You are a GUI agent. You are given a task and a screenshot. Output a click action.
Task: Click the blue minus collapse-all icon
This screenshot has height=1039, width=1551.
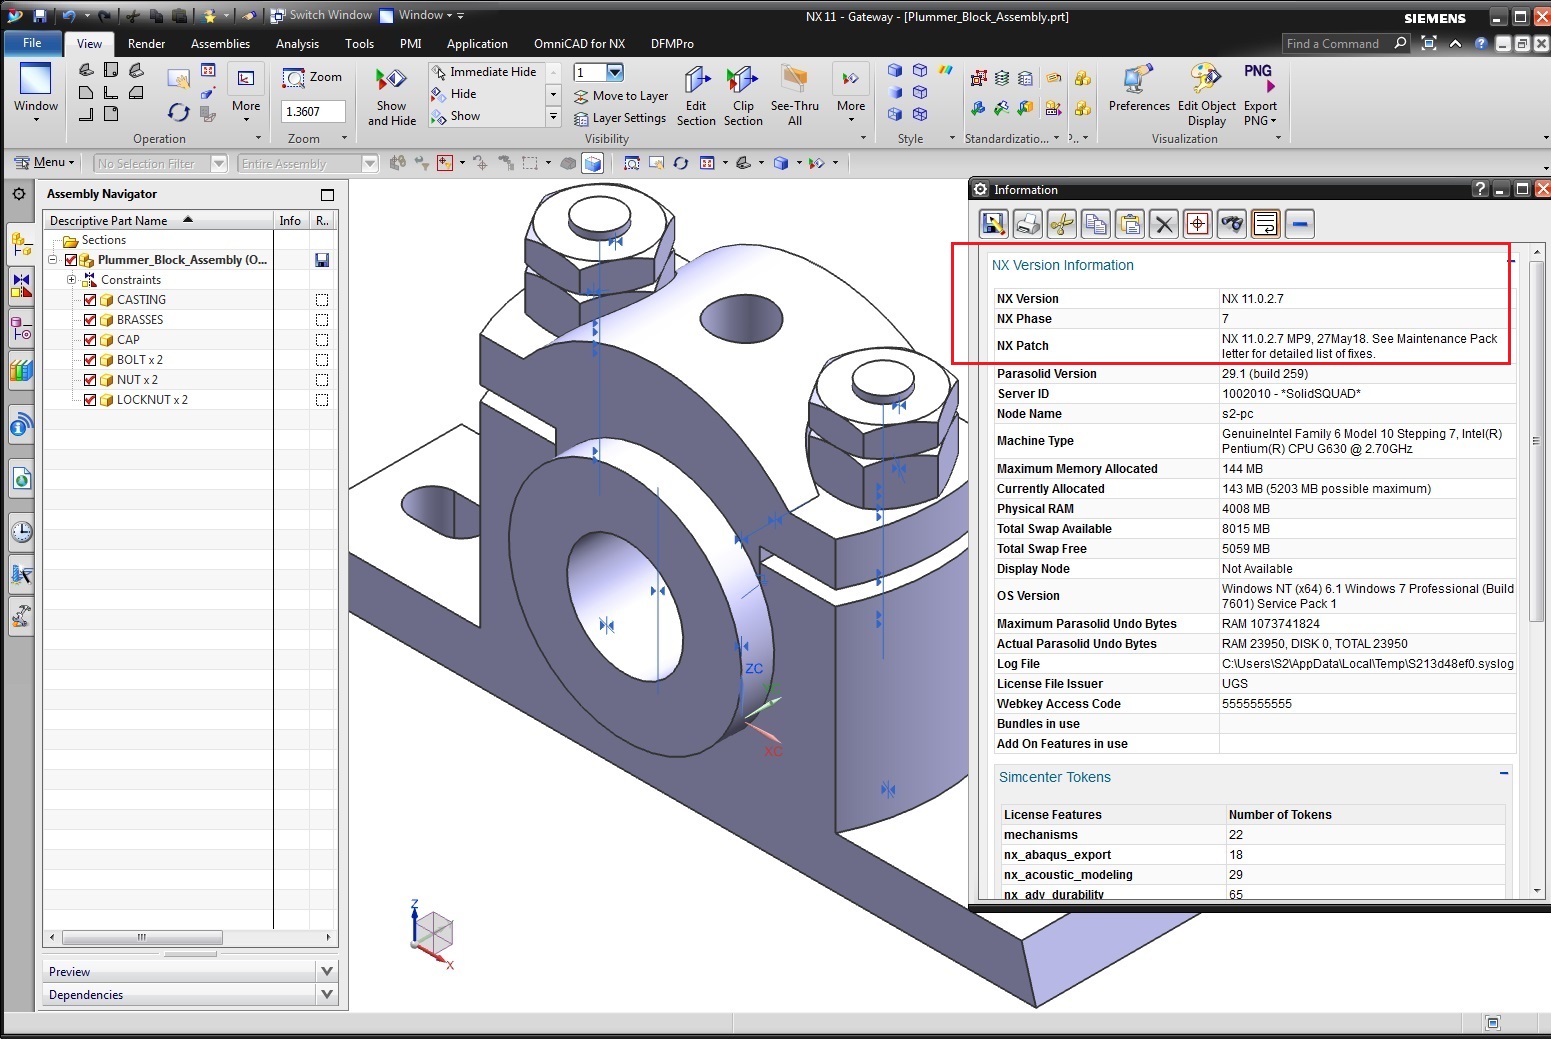click(1300, 224)
